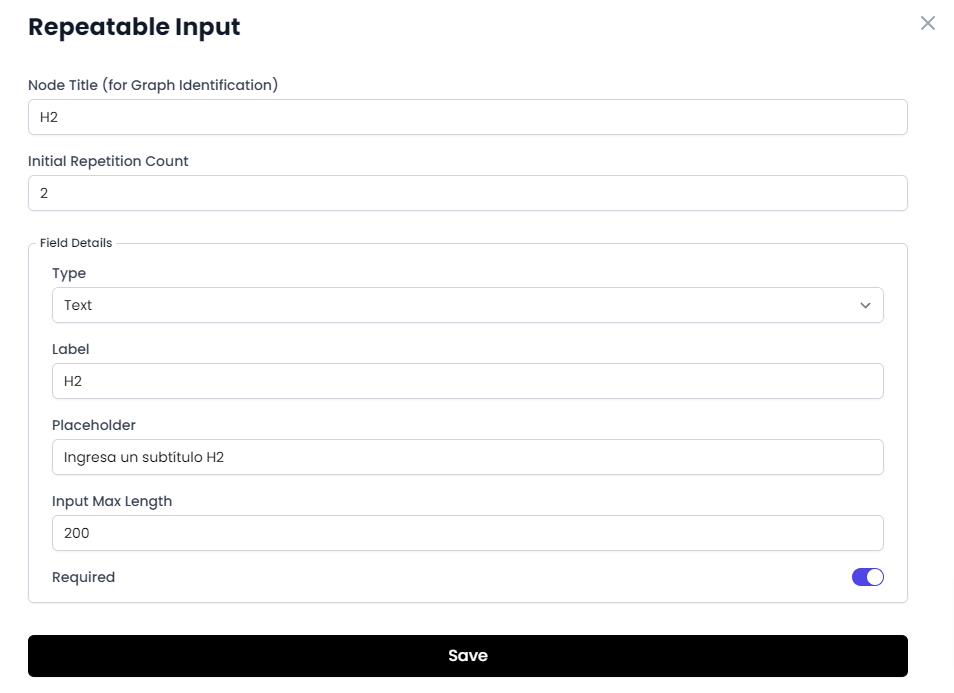Click the chevron arrow in the Type dropdown

click(865, 305)
